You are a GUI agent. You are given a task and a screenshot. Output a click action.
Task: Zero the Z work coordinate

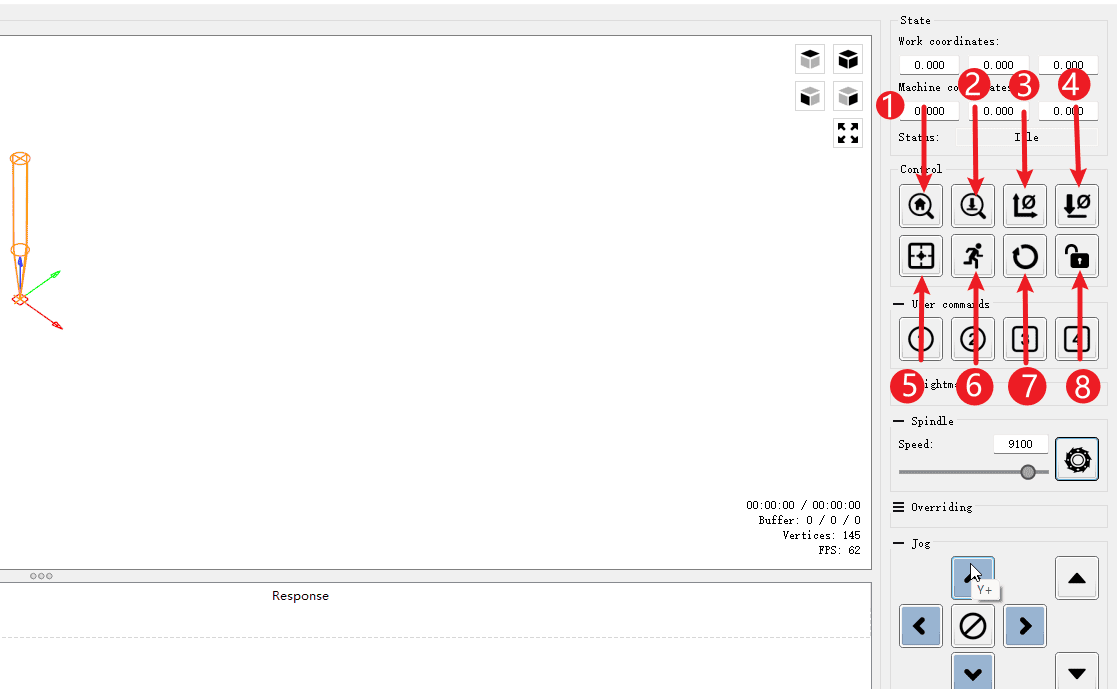pos(1077,205)
